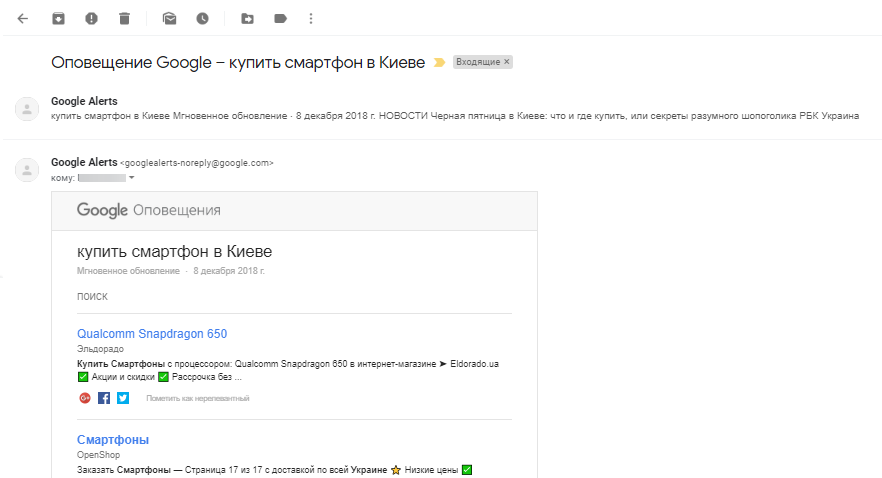Open the Move to folder icon
The width and height of the screenshot is (882, 478).
click(x=248, y=19)
